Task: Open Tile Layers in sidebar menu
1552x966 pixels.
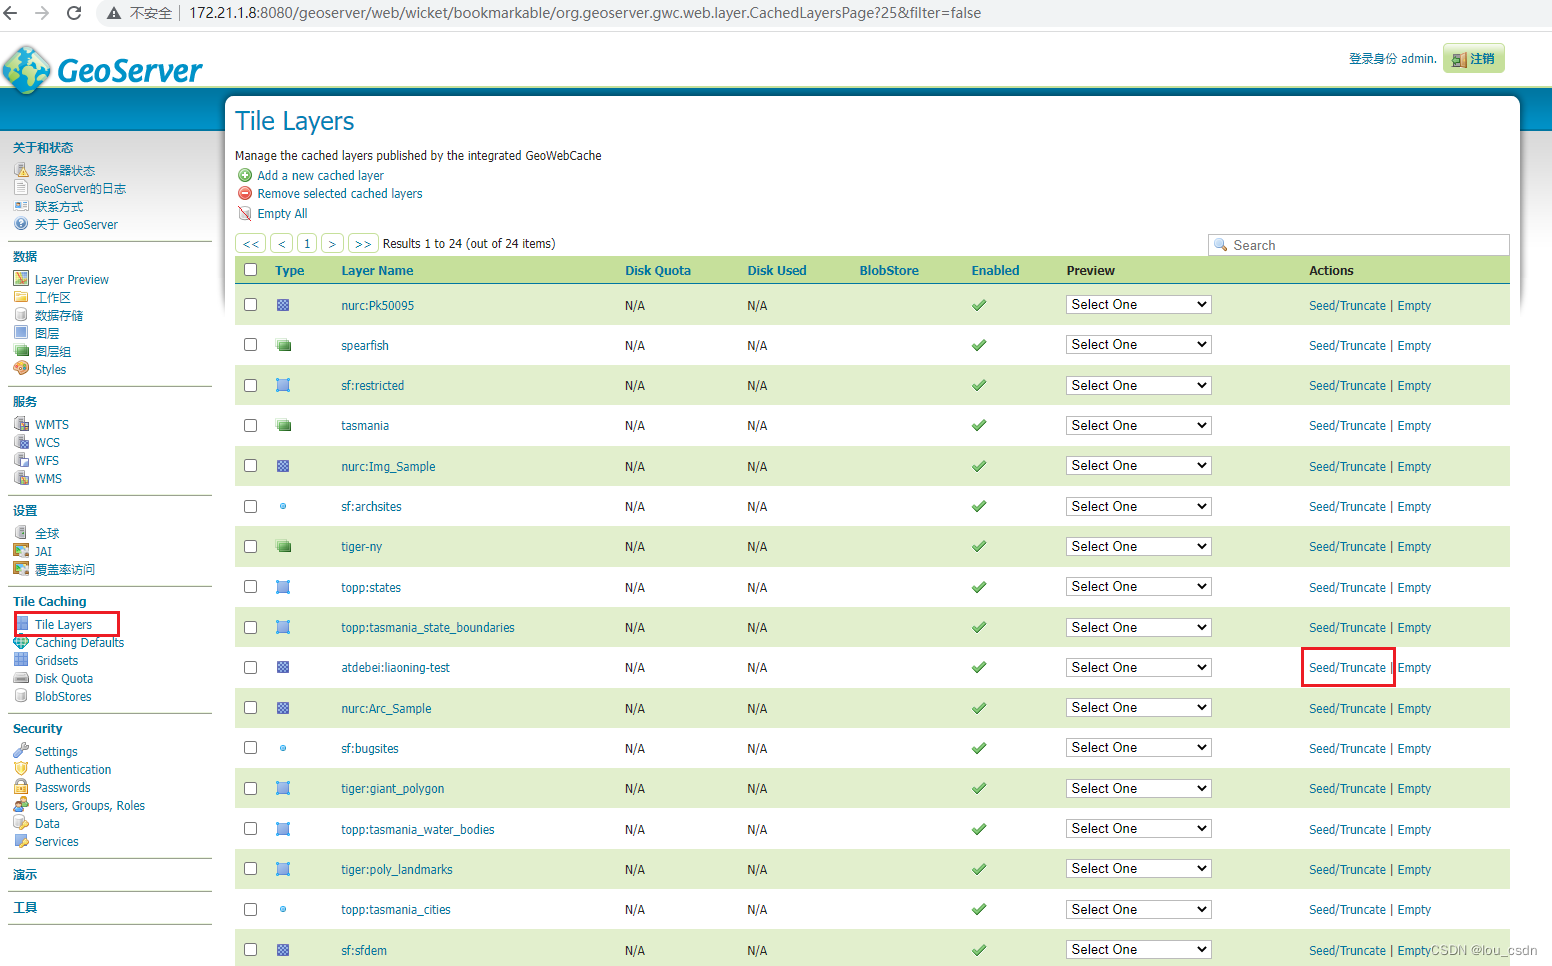Action: (63, 624)
